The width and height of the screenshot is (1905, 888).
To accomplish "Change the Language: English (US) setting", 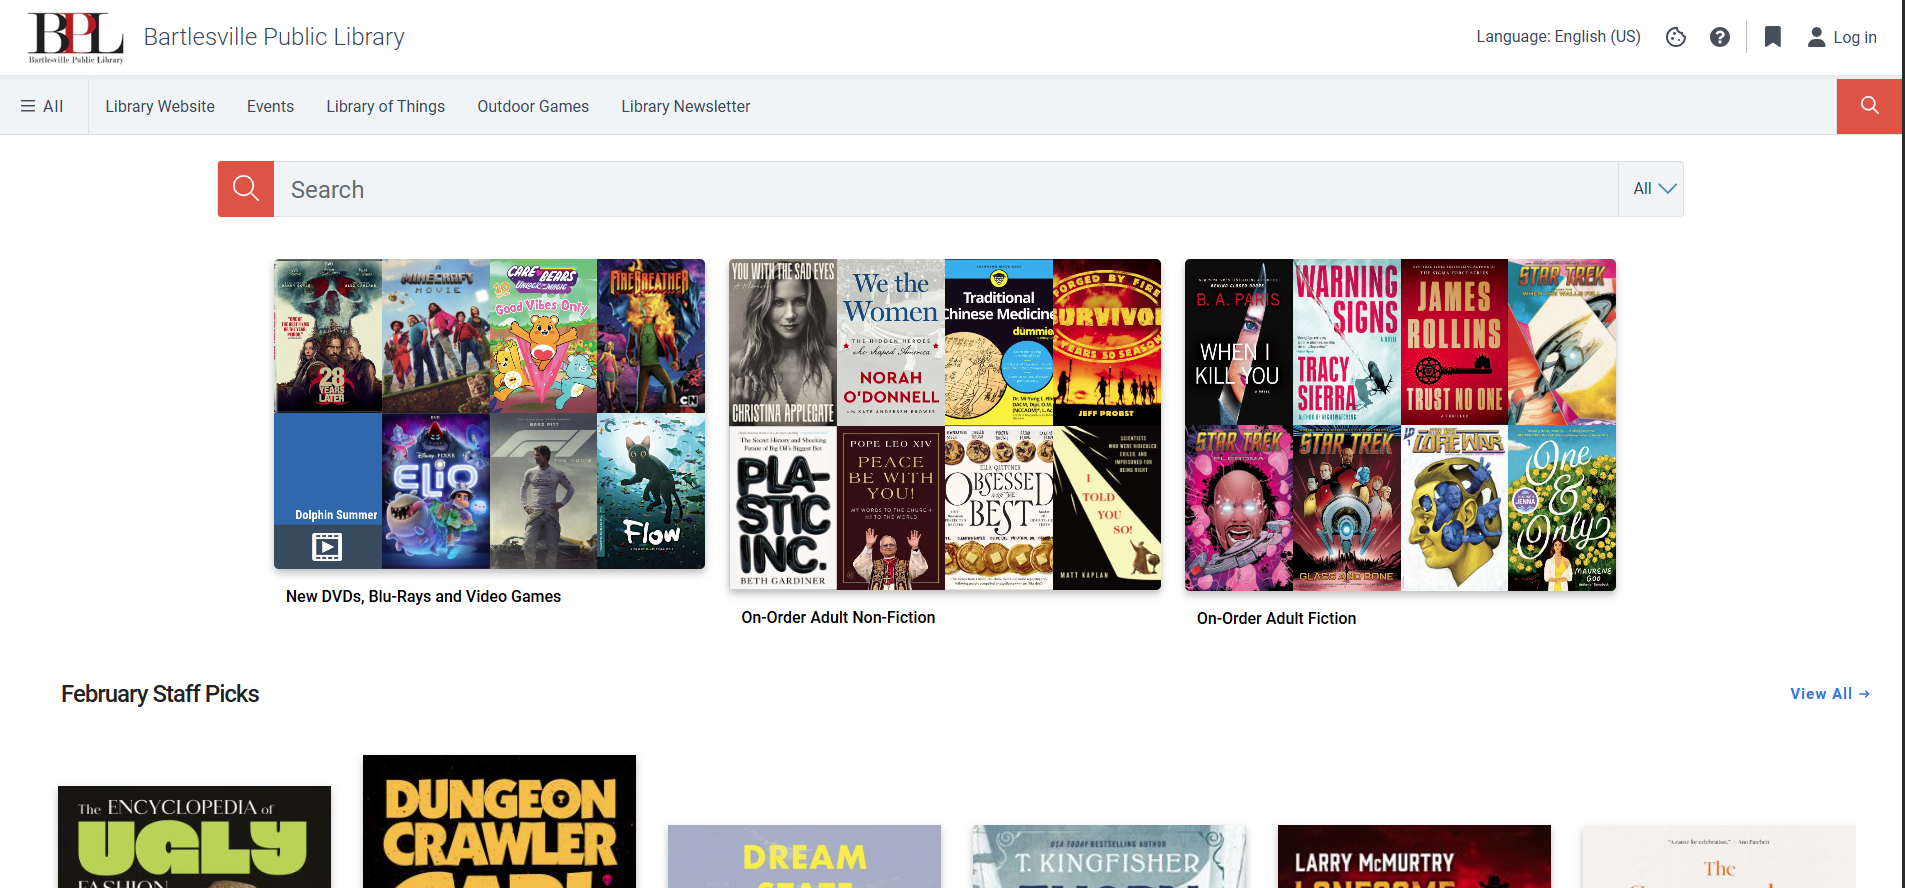I will tap(1558, 37).
